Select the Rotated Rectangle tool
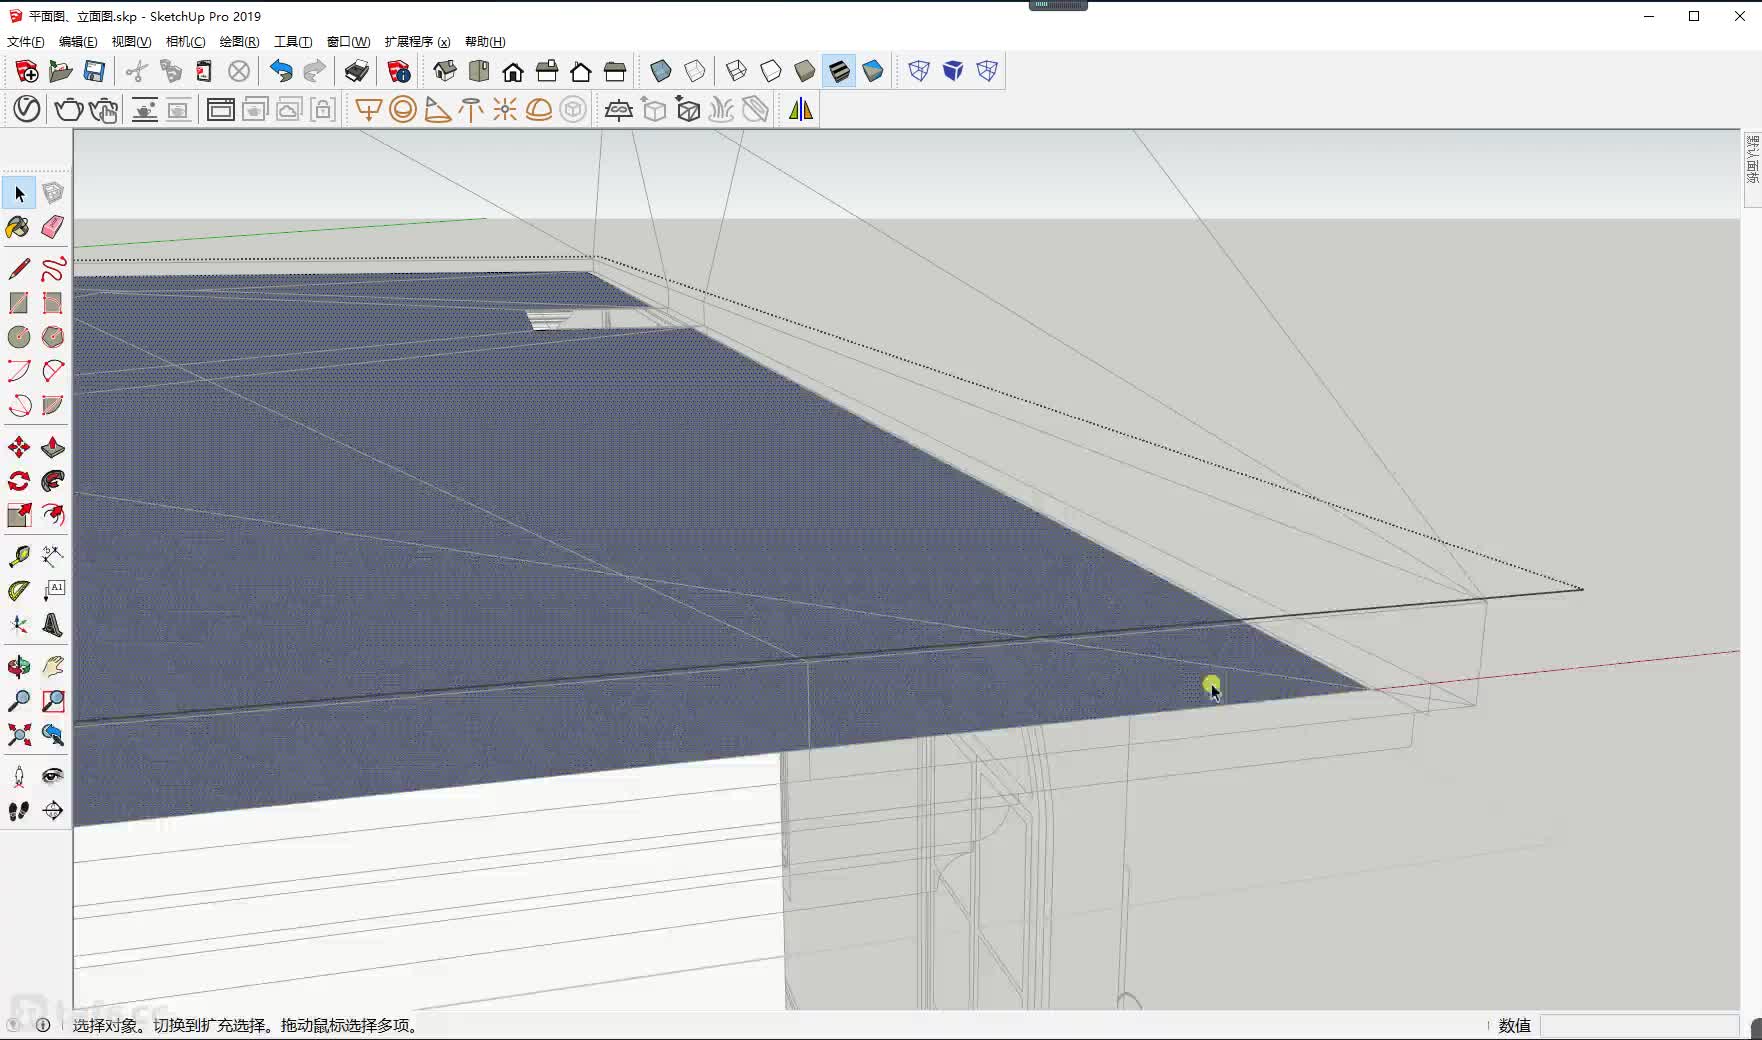The height and width of the screenshot is (1040, 1762). (53, 303)
